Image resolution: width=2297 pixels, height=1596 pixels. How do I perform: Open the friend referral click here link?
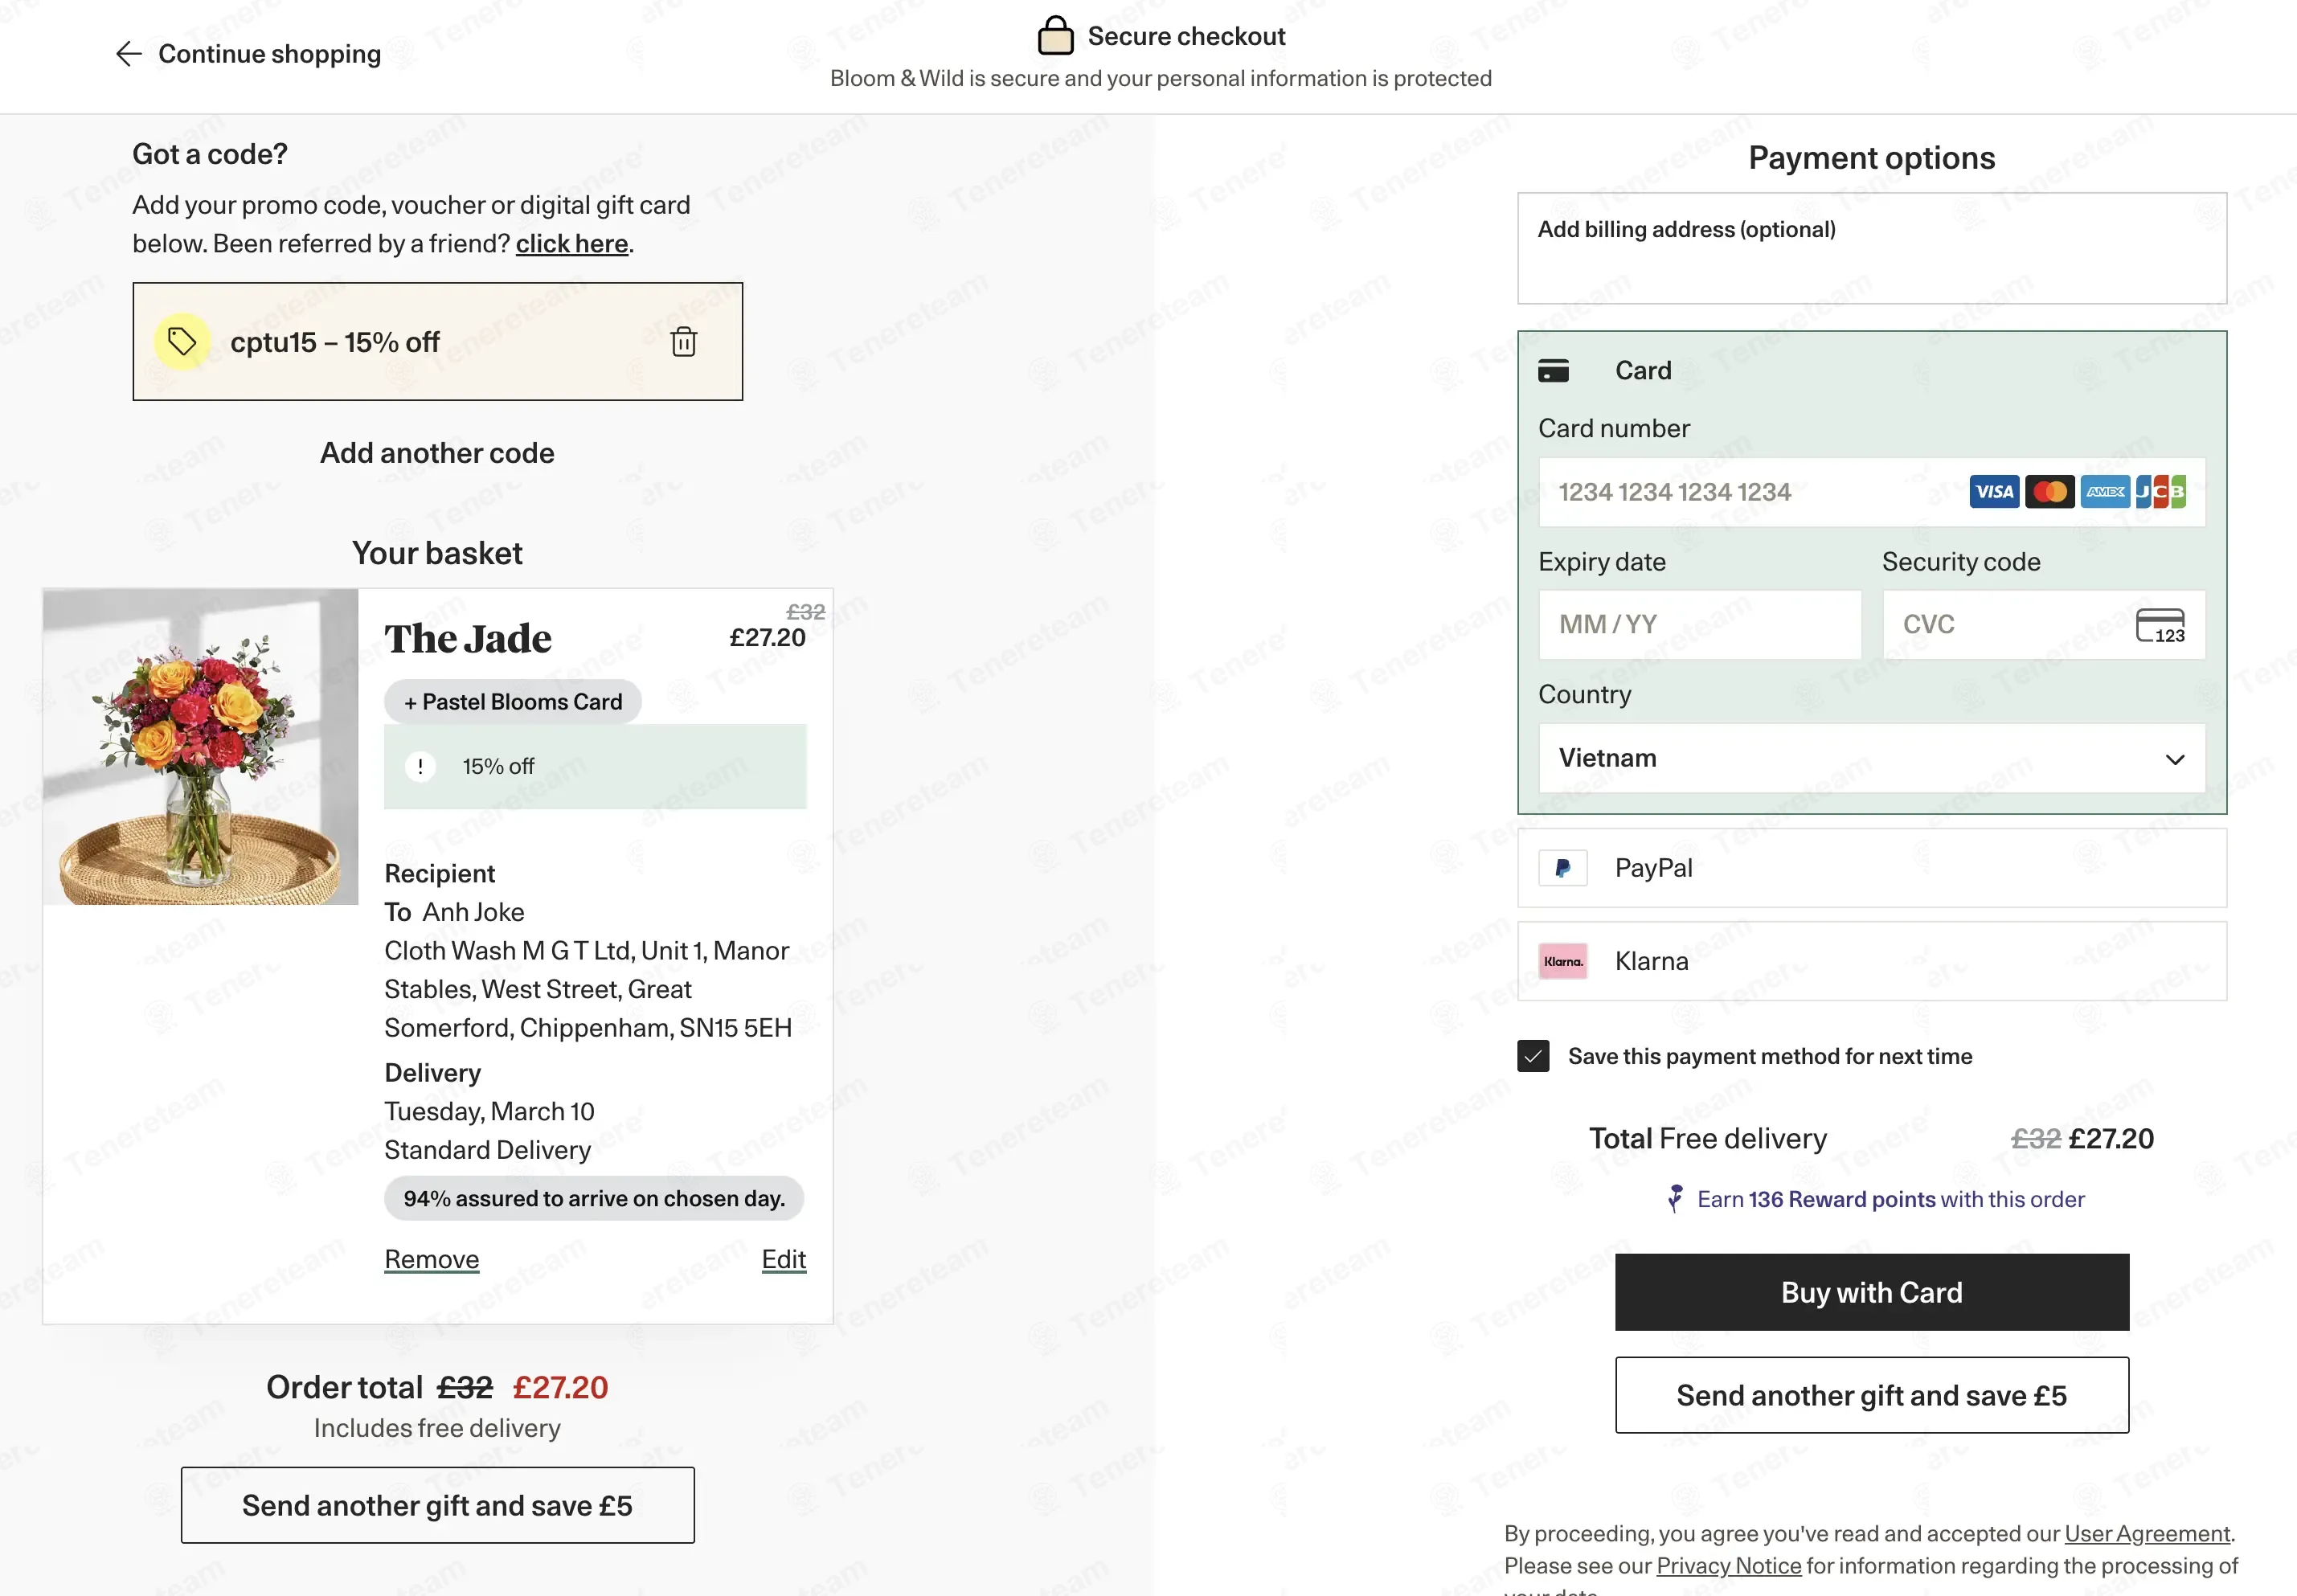[572, 244]
